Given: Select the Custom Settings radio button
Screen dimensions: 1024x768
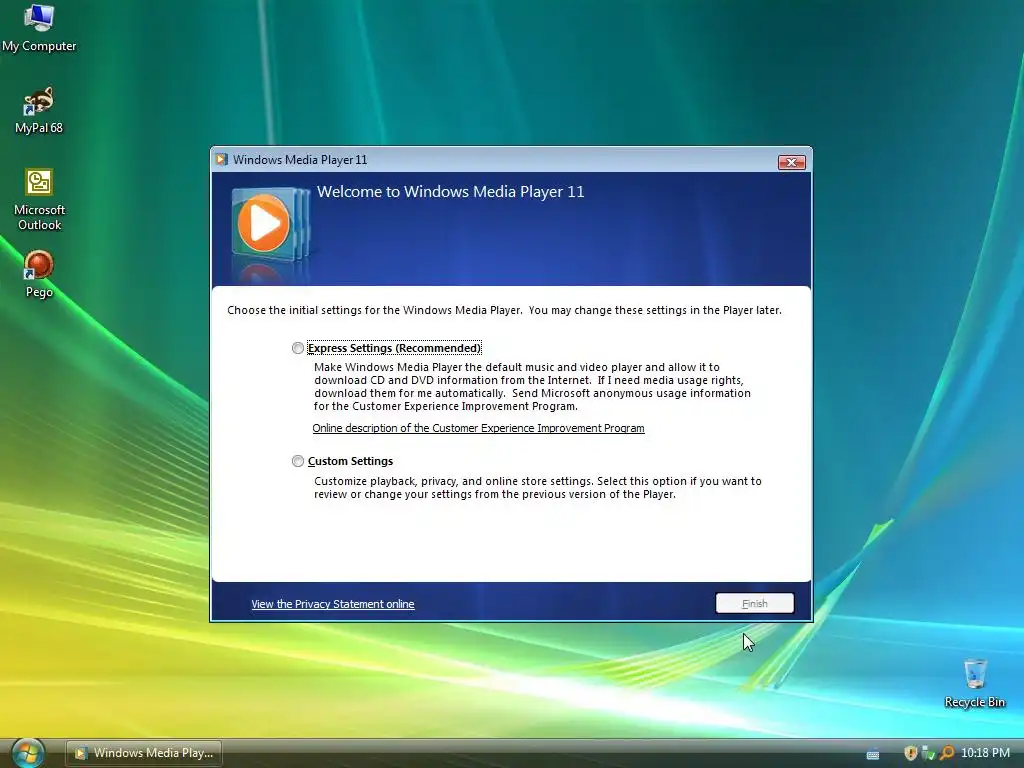Looking at the screenshot, I should click(x=298, y=461).
